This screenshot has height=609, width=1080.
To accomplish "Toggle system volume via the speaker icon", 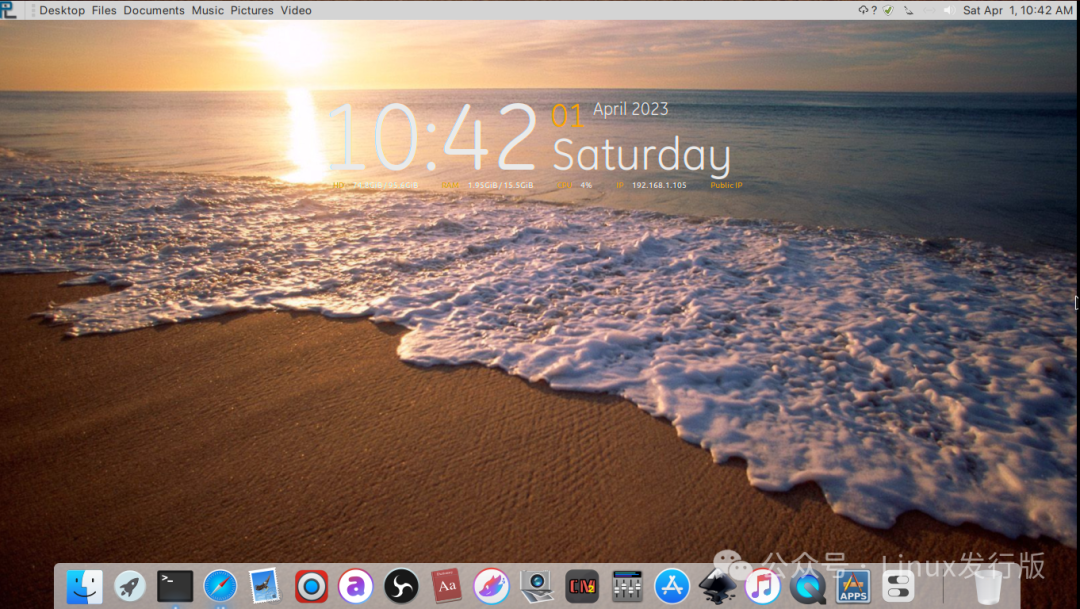I will pos(945,10).
